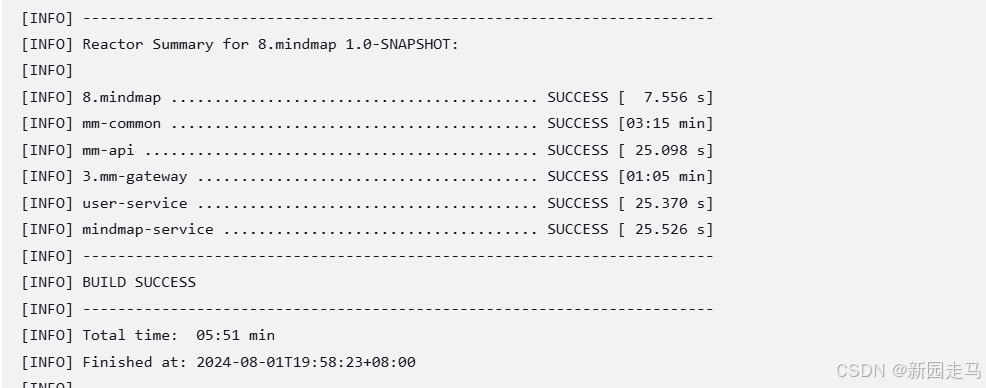Click the CSDN @新园走马 watermark

point(908,370)
